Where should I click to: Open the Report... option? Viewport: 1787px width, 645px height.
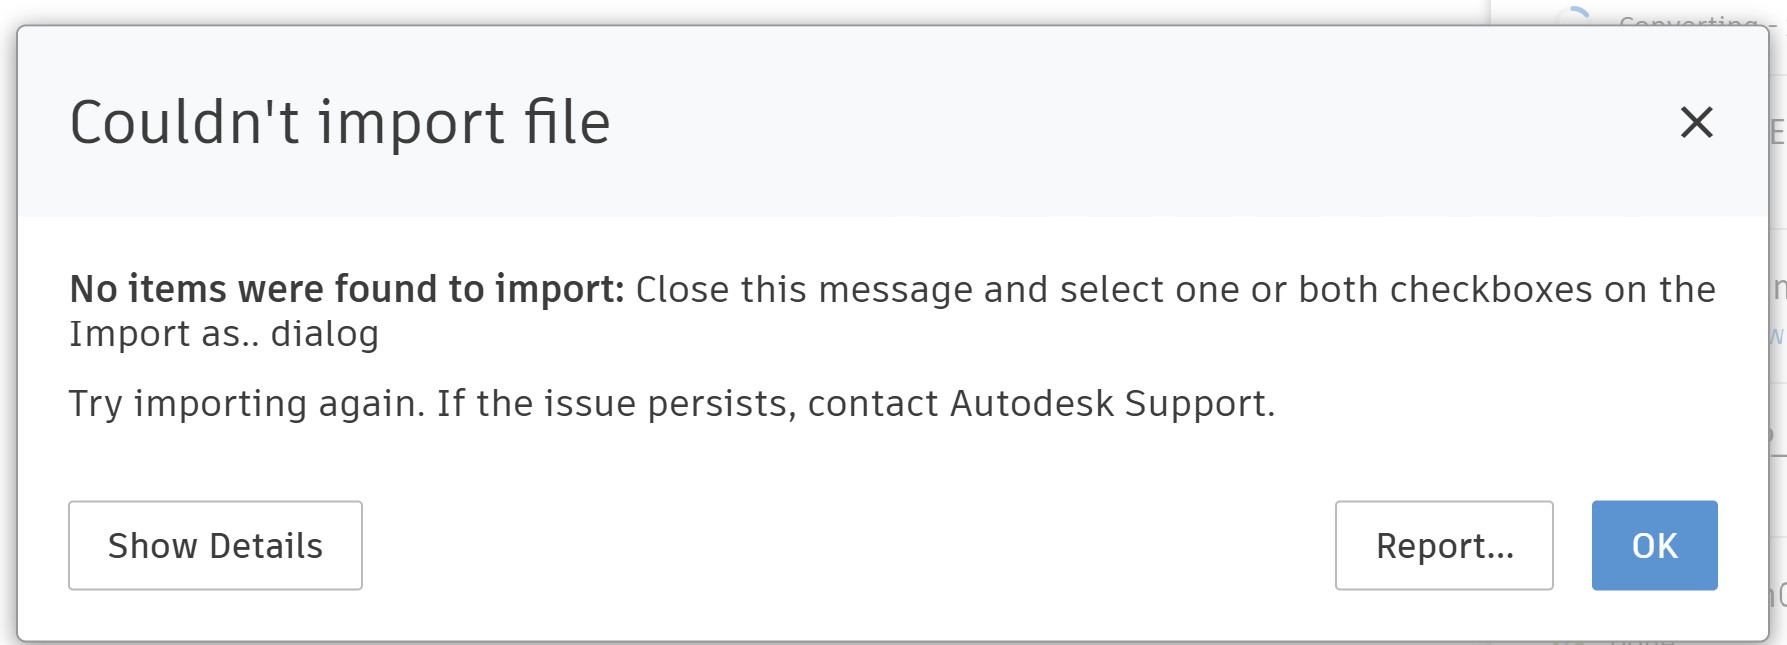click(1443, 546)
